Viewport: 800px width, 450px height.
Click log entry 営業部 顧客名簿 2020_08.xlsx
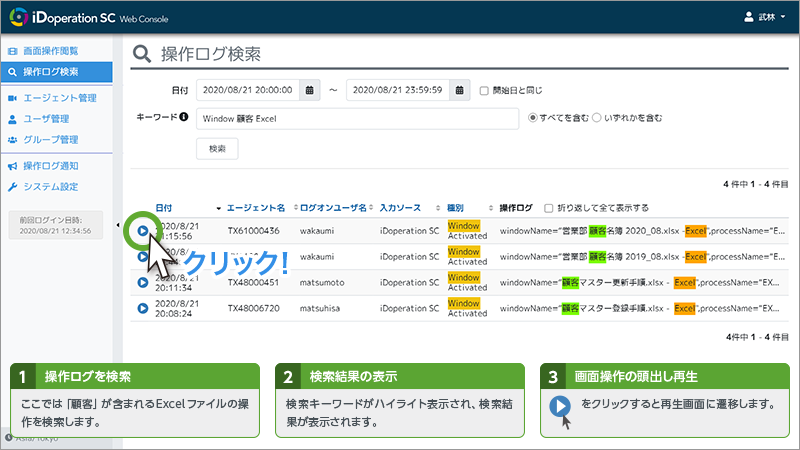(642, 231)
